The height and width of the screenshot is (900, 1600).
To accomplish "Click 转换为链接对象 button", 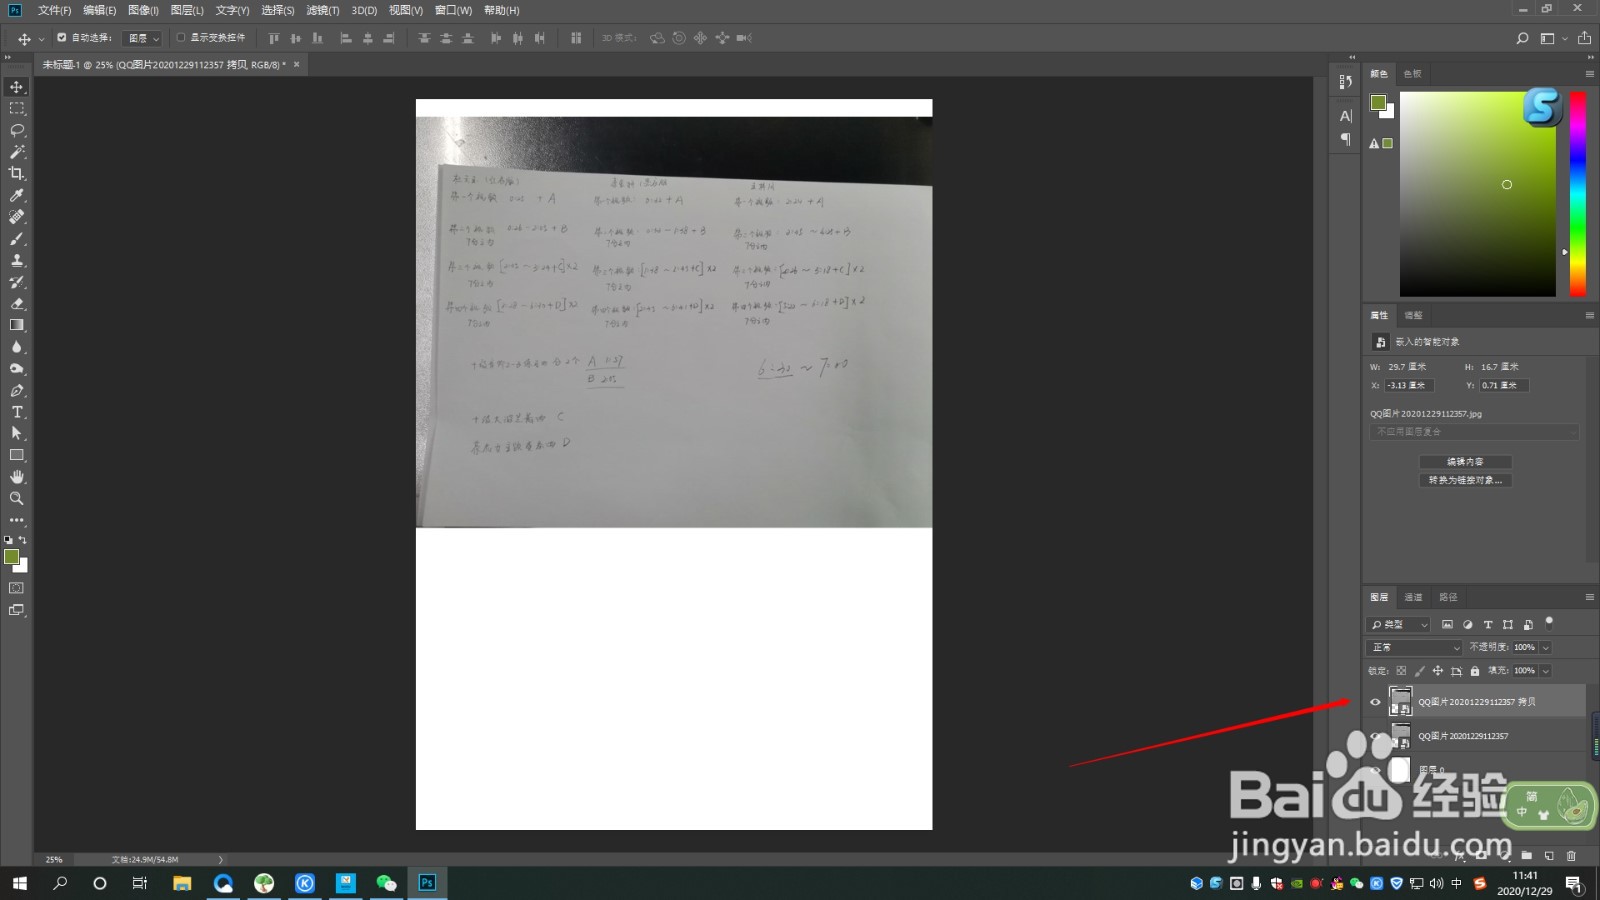I will click(1465, 480).
